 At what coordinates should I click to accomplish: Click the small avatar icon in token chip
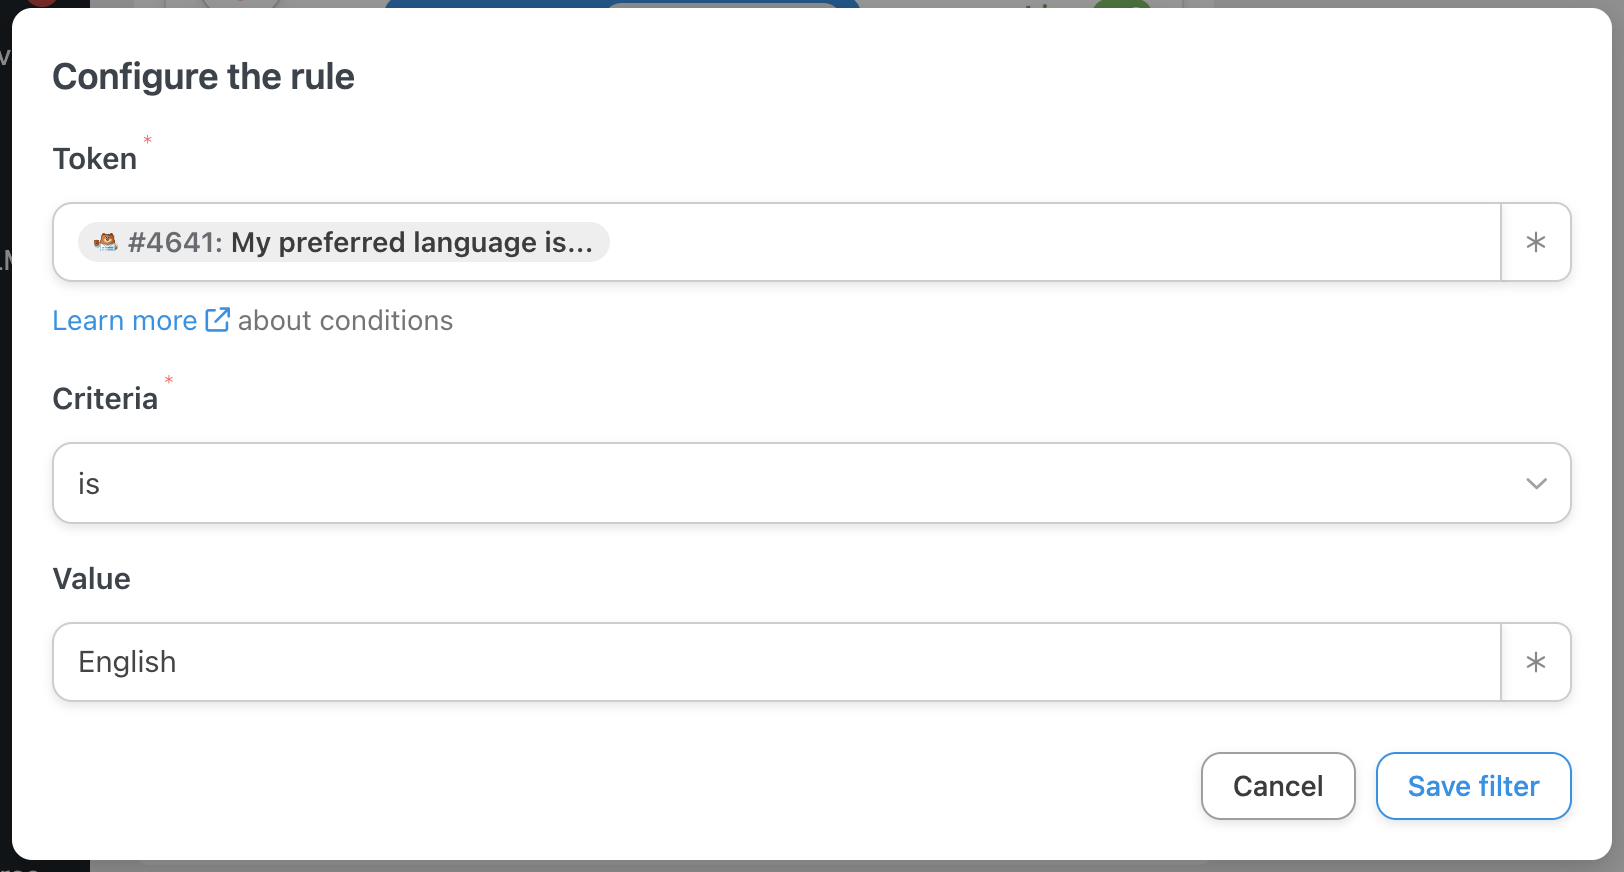point(106,242)
